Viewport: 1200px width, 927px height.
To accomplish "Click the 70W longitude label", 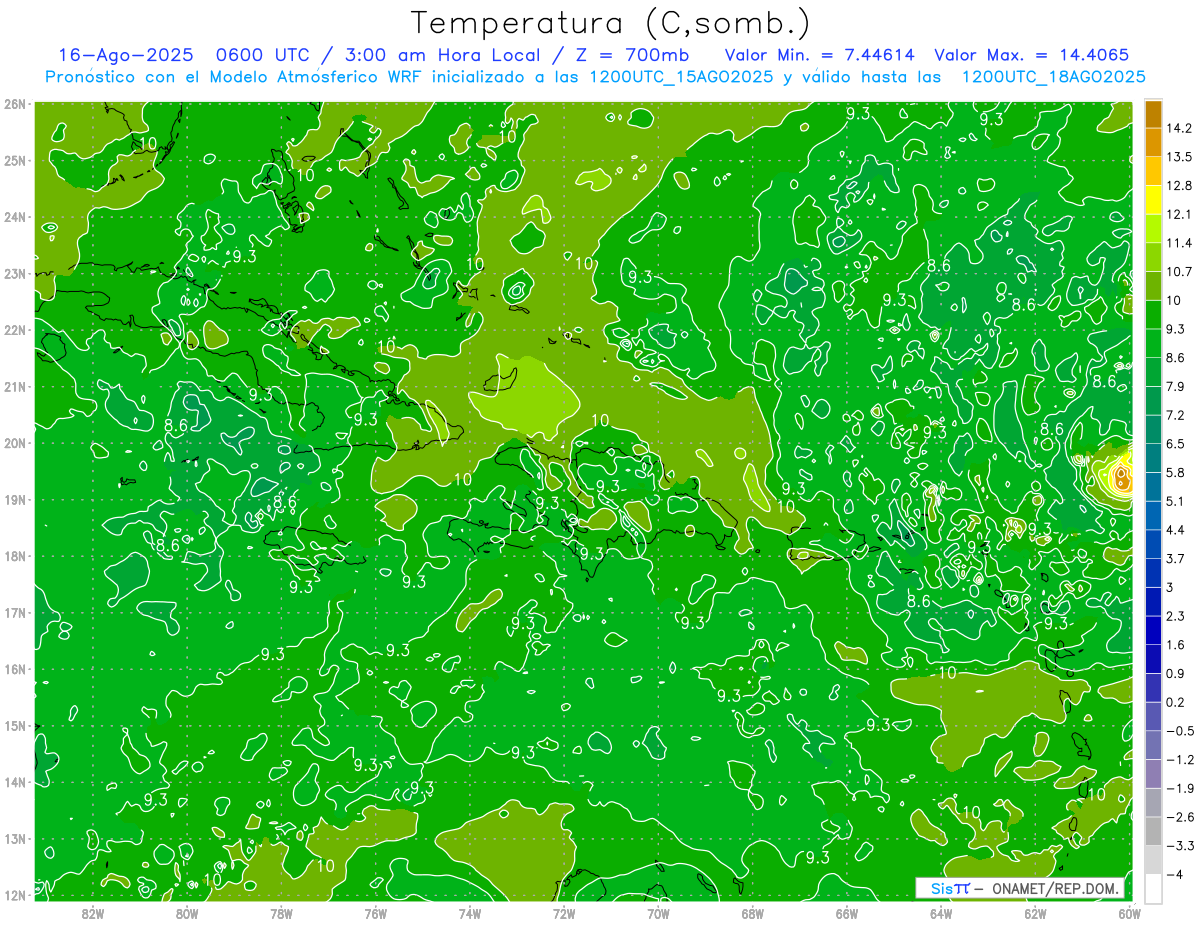I will click(x=658, y=913).
